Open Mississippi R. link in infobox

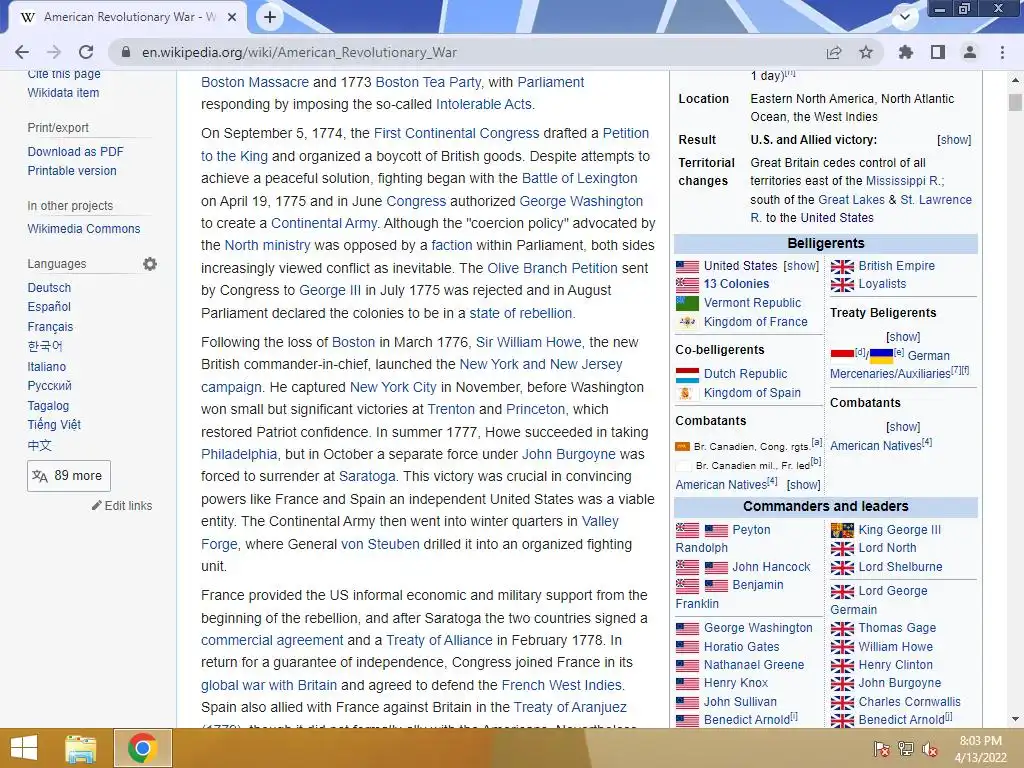(904, 181)
